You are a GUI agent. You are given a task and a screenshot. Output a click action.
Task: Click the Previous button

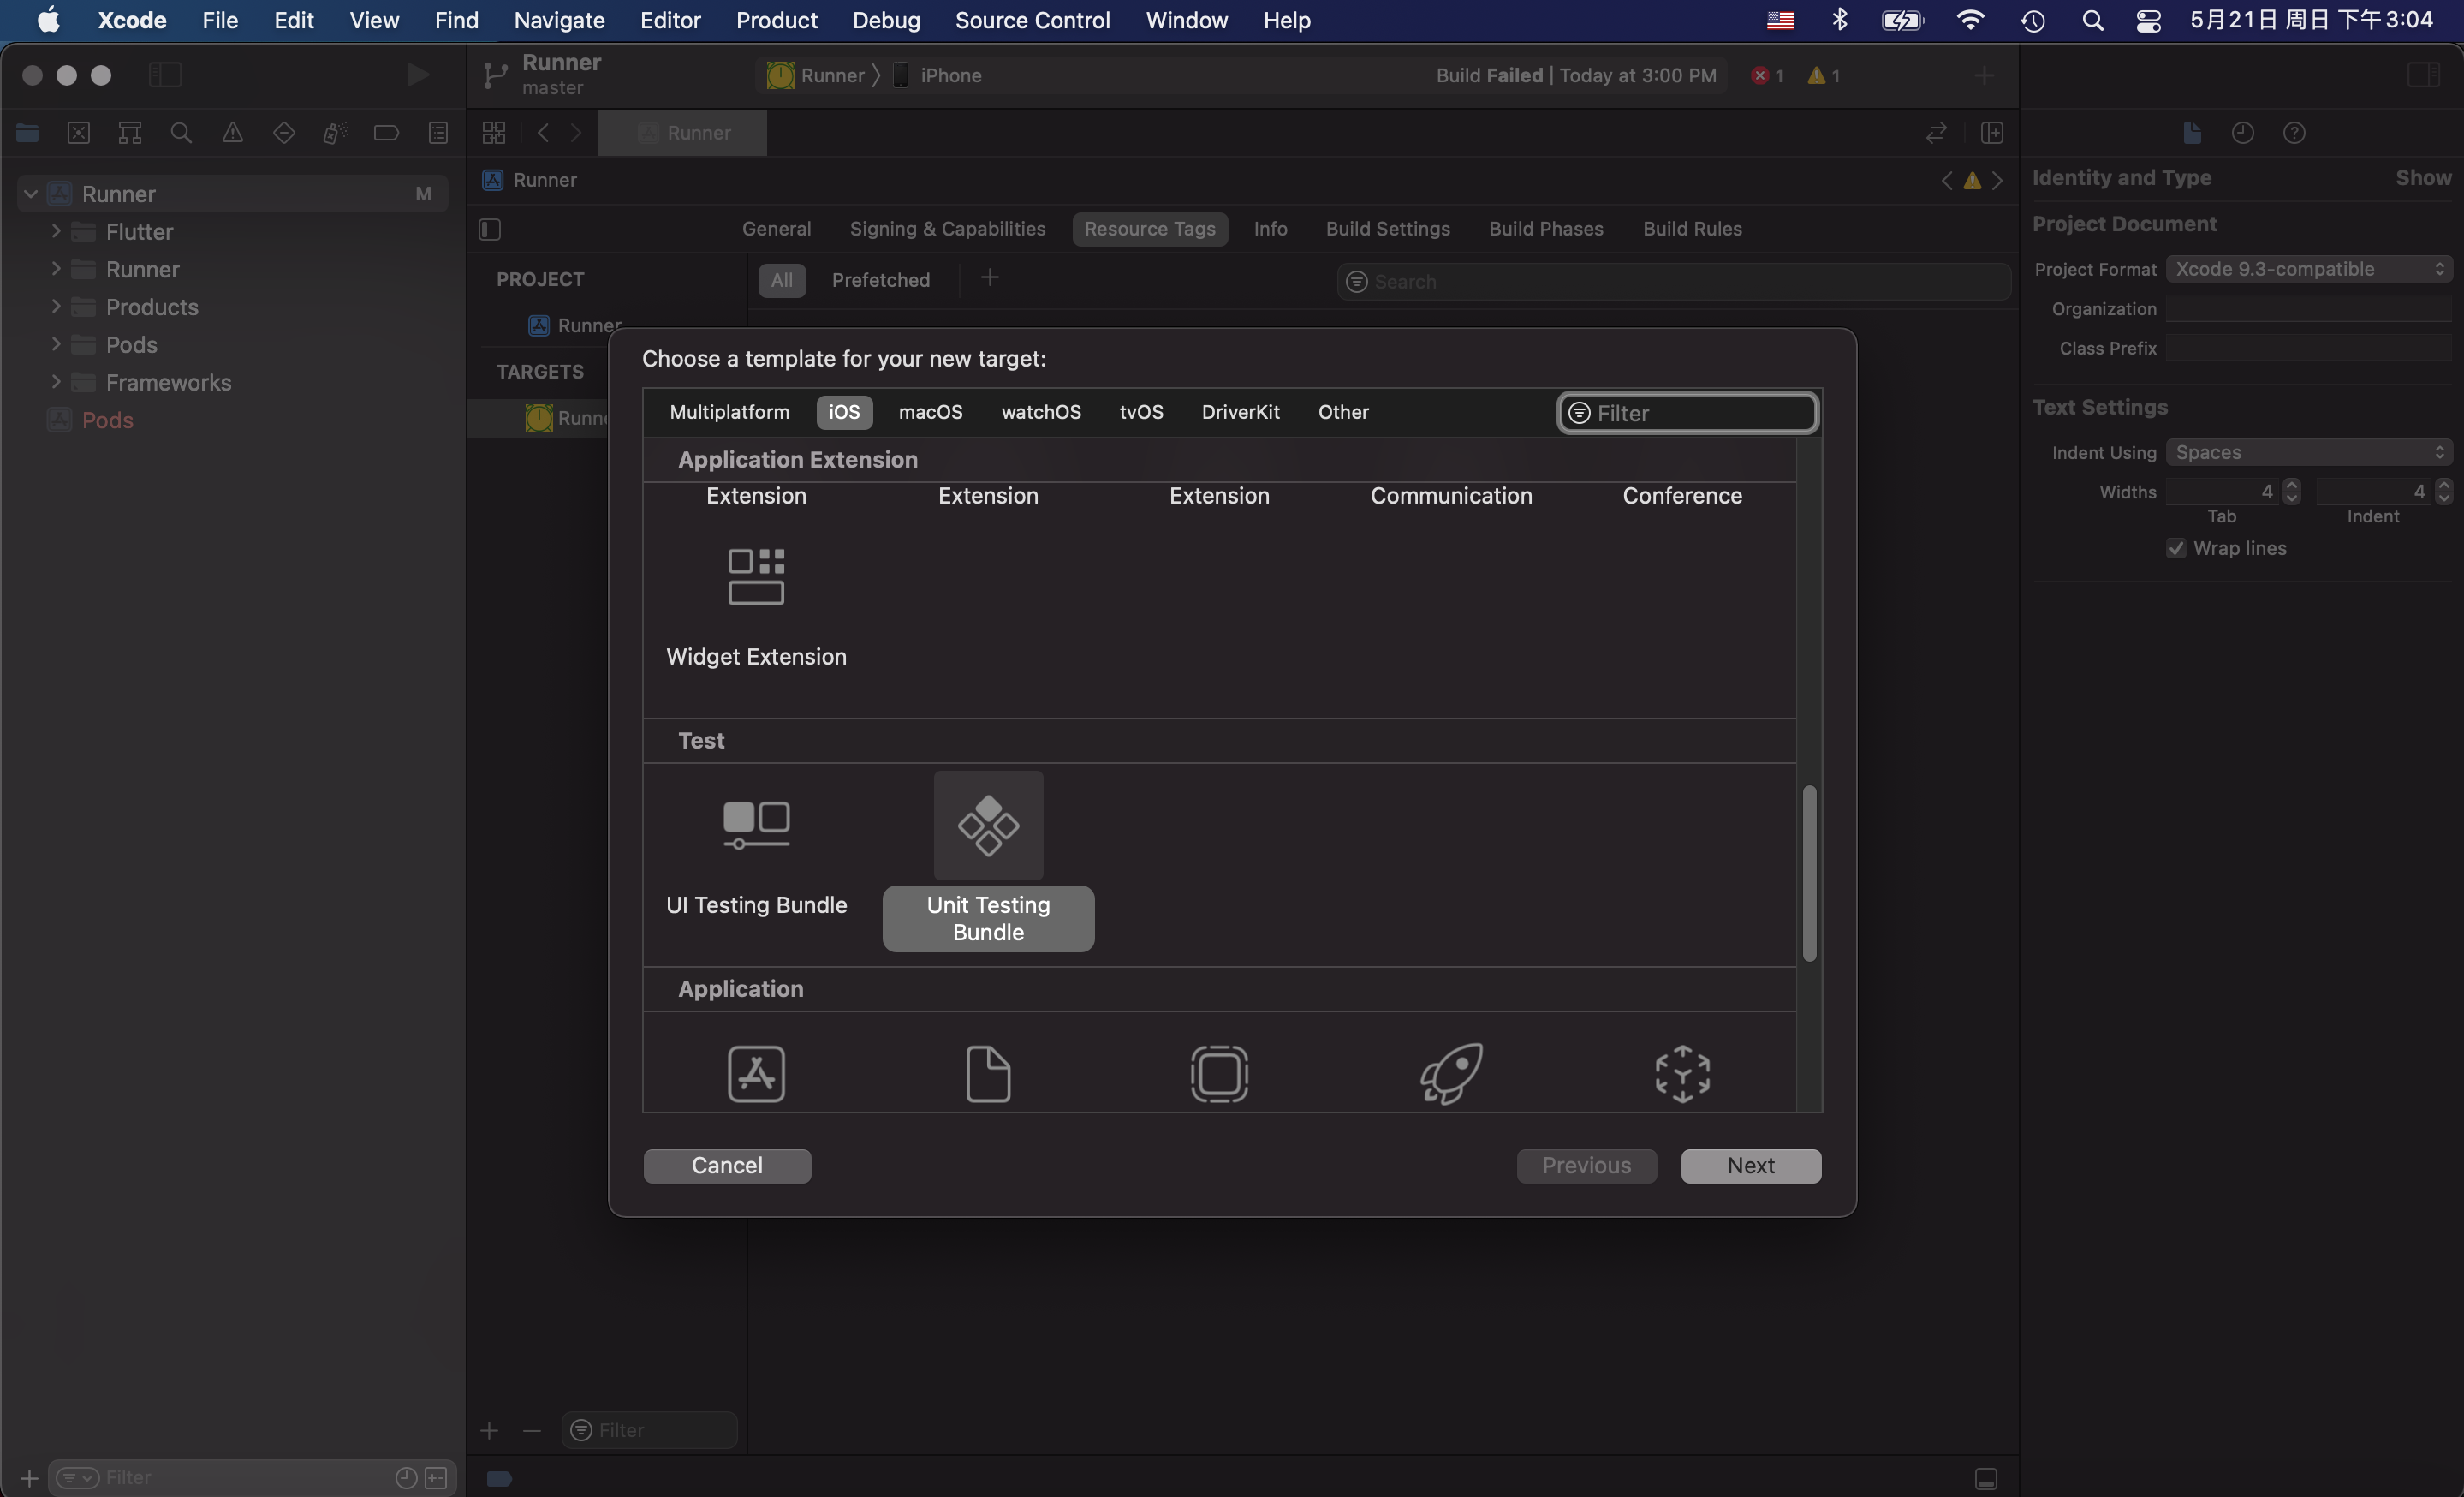pyautogui.click(x=1586, y=1165)
